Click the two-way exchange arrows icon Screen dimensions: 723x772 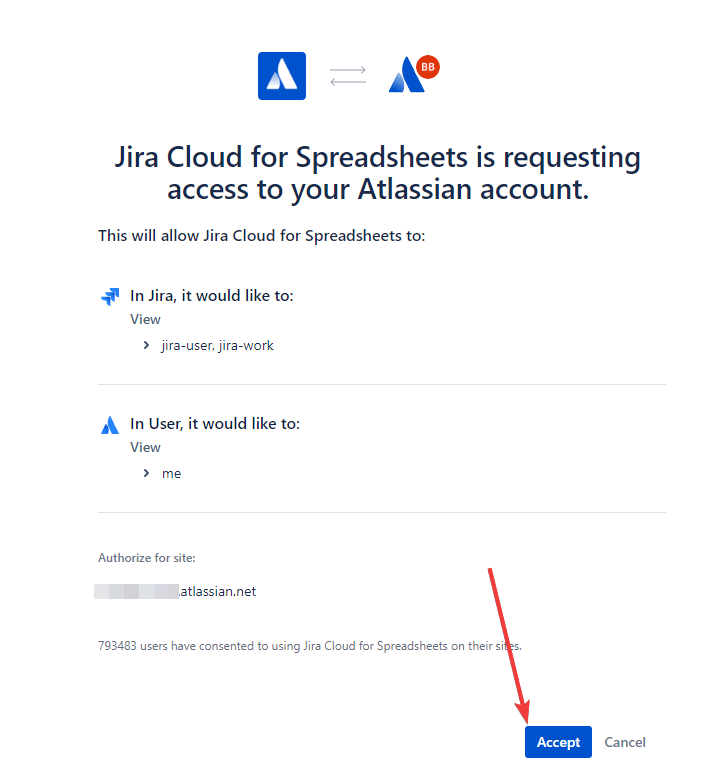[x=348, y=76]
